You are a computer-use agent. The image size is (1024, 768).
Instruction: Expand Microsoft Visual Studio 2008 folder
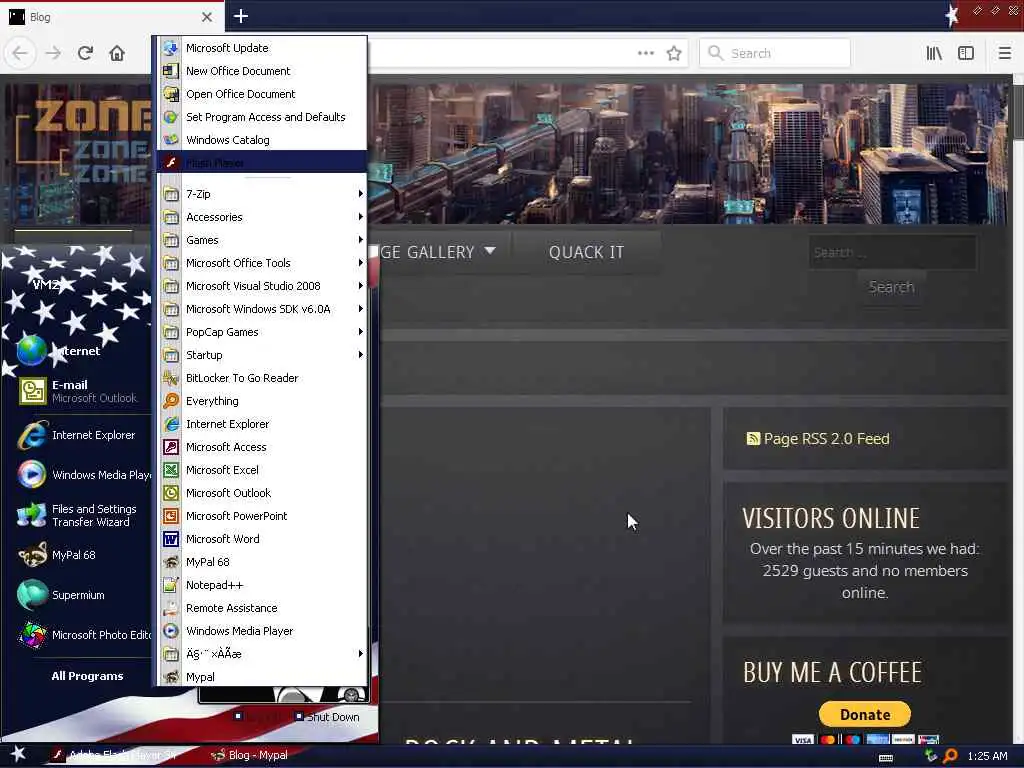[x=262, y=286]
